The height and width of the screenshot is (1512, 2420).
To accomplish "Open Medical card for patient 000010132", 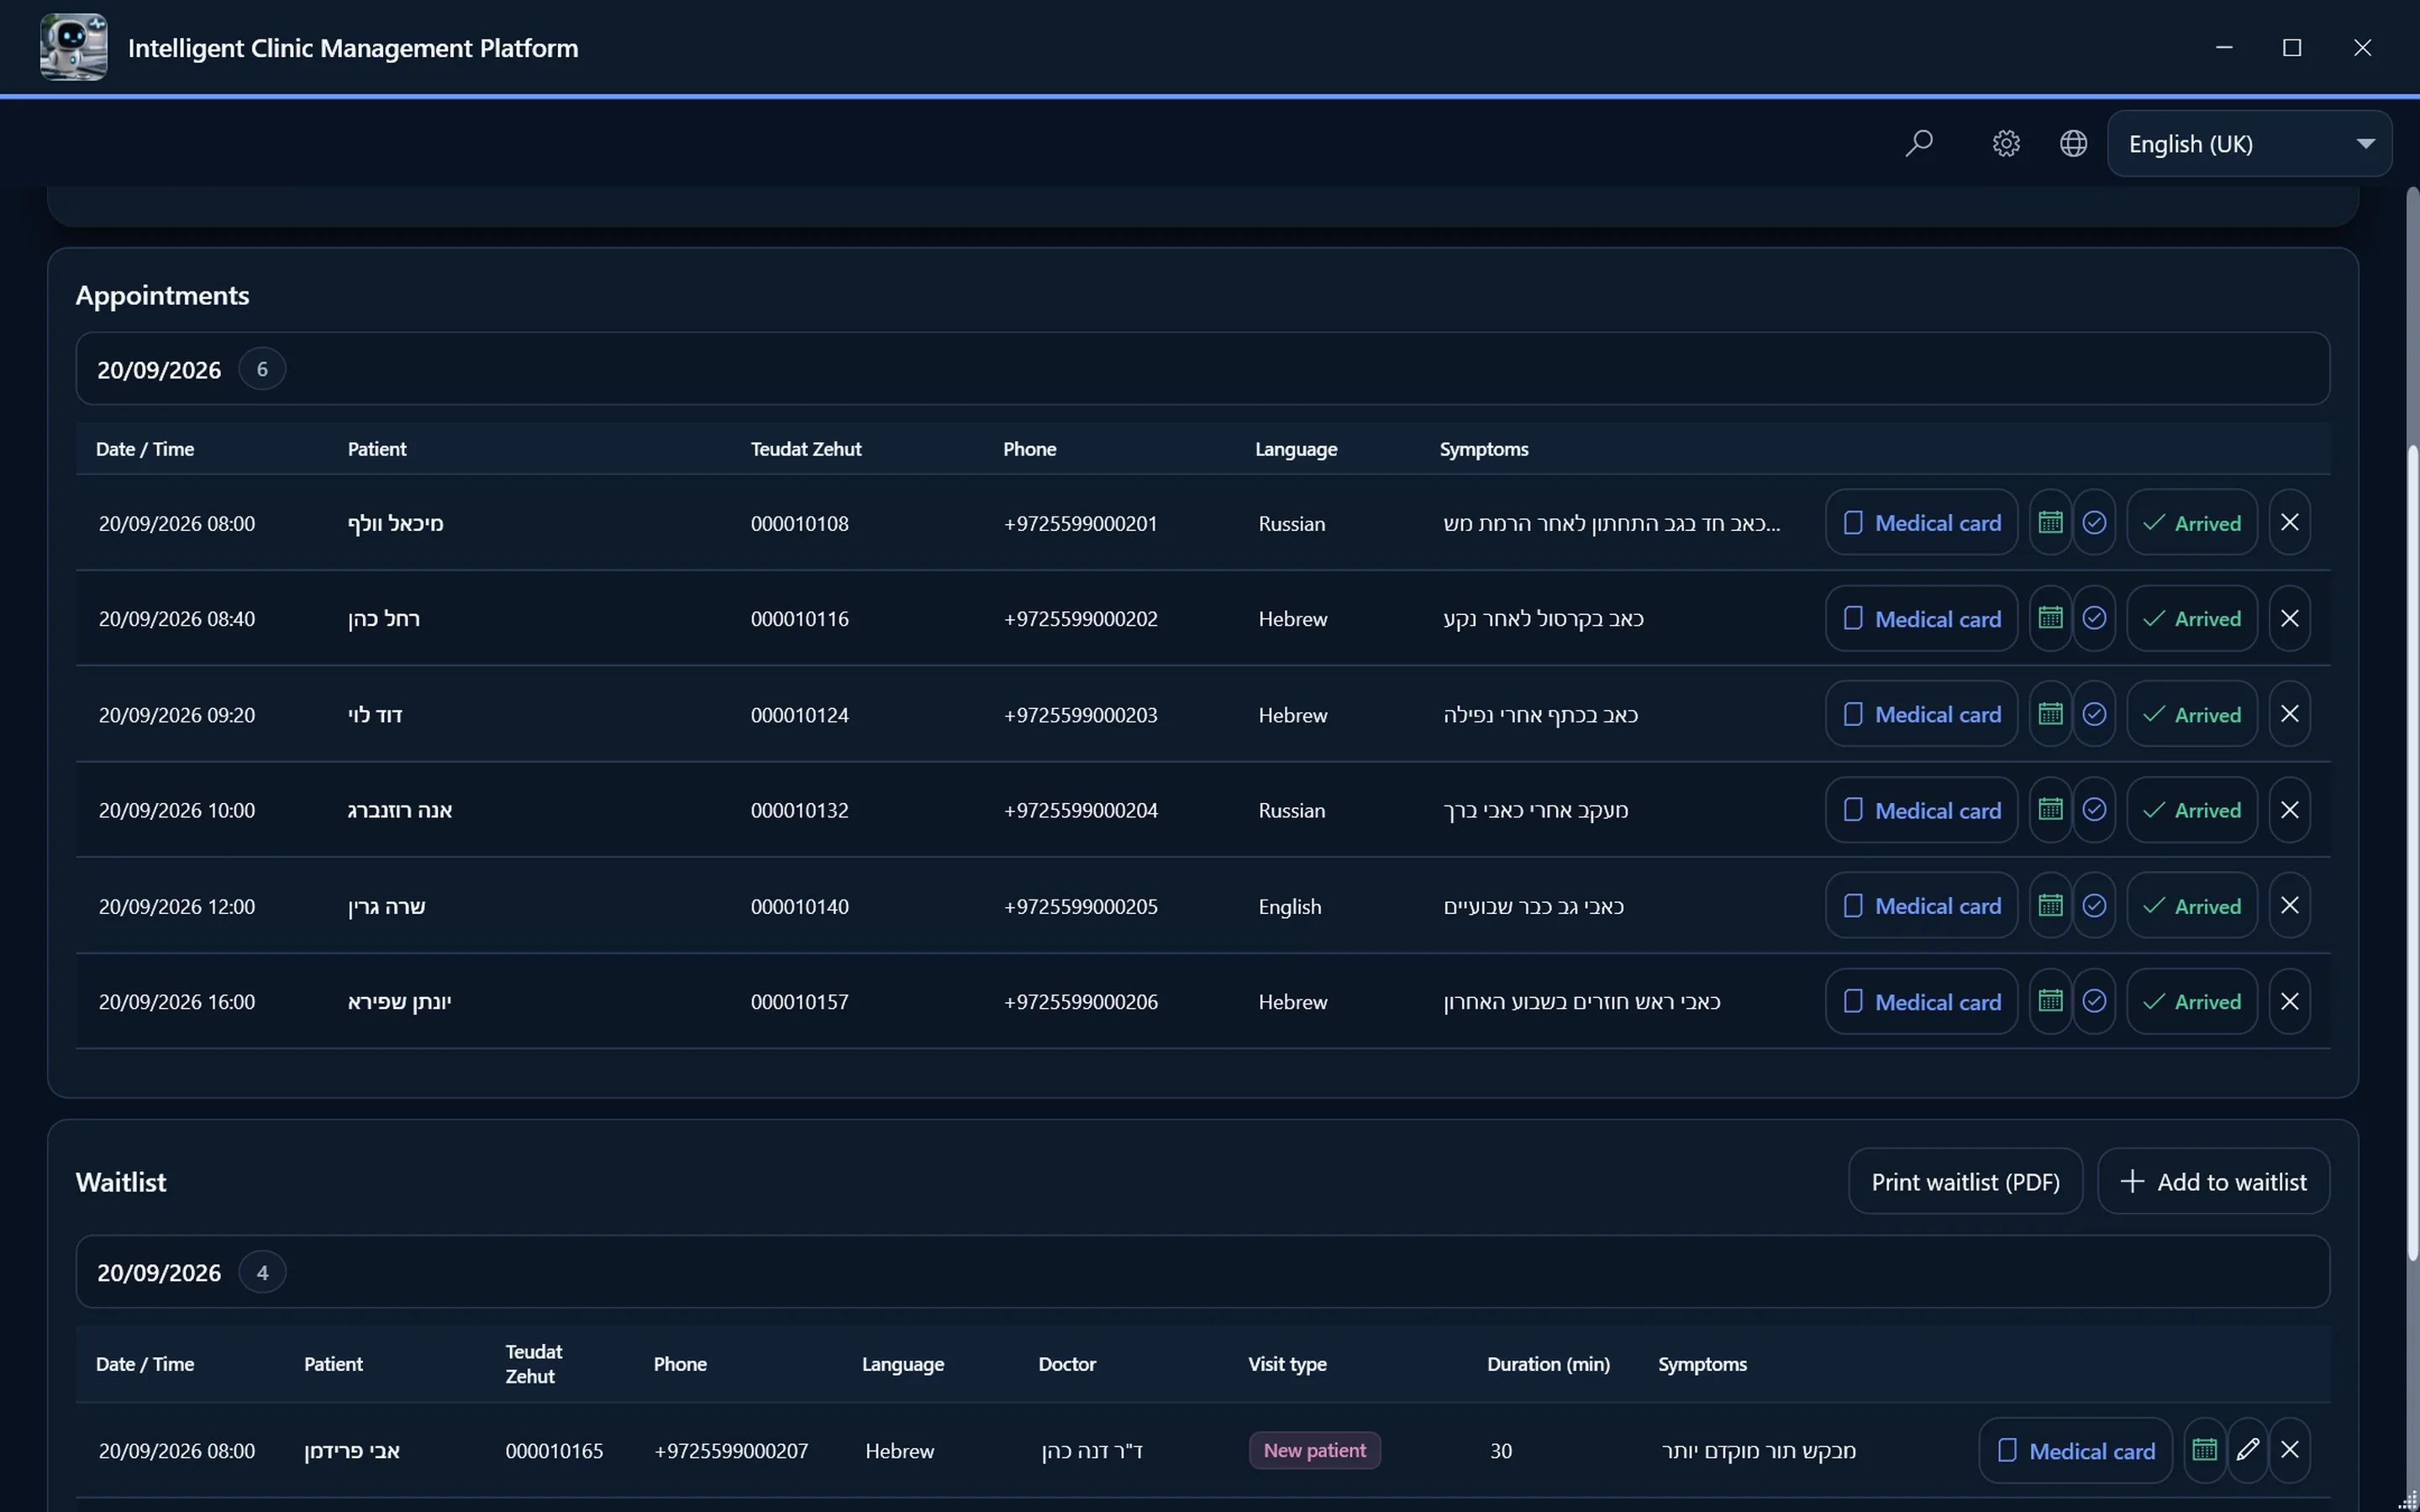I will pos(1921,810).
